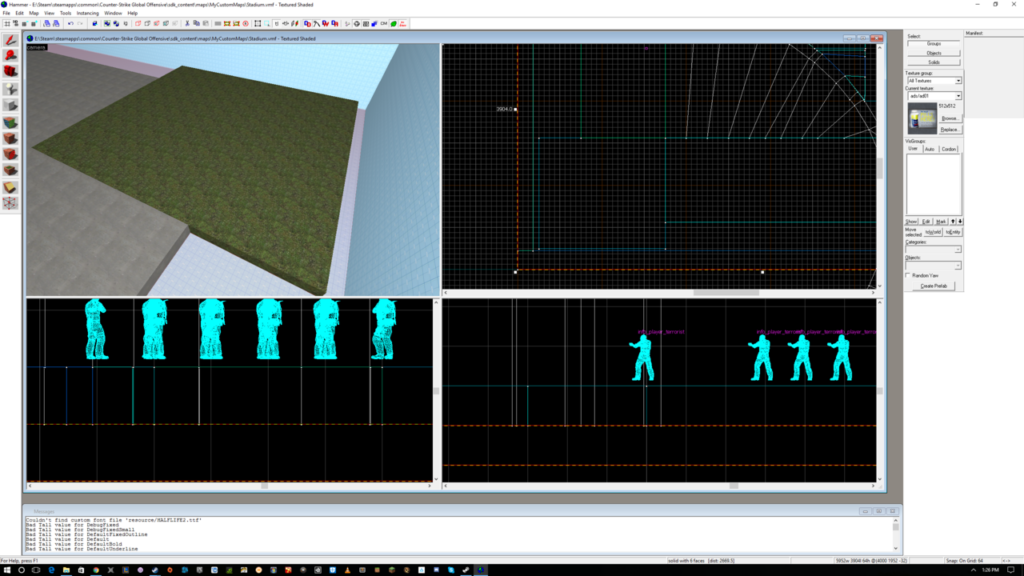Viewport: 1024px width, 576px height.
Task: Click the Messages panel vertical scrollbar
Action: tap(895, 535)
